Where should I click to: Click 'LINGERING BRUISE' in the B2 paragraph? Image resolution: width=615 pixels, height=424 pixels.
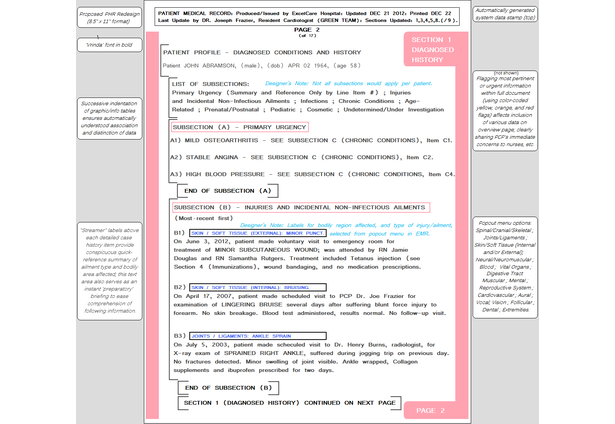[x=252, y=304]
